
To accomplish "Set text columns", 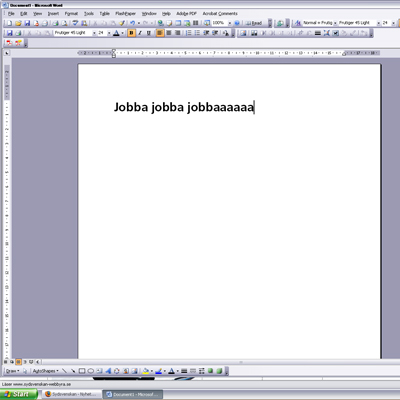I will click(196, 23).
